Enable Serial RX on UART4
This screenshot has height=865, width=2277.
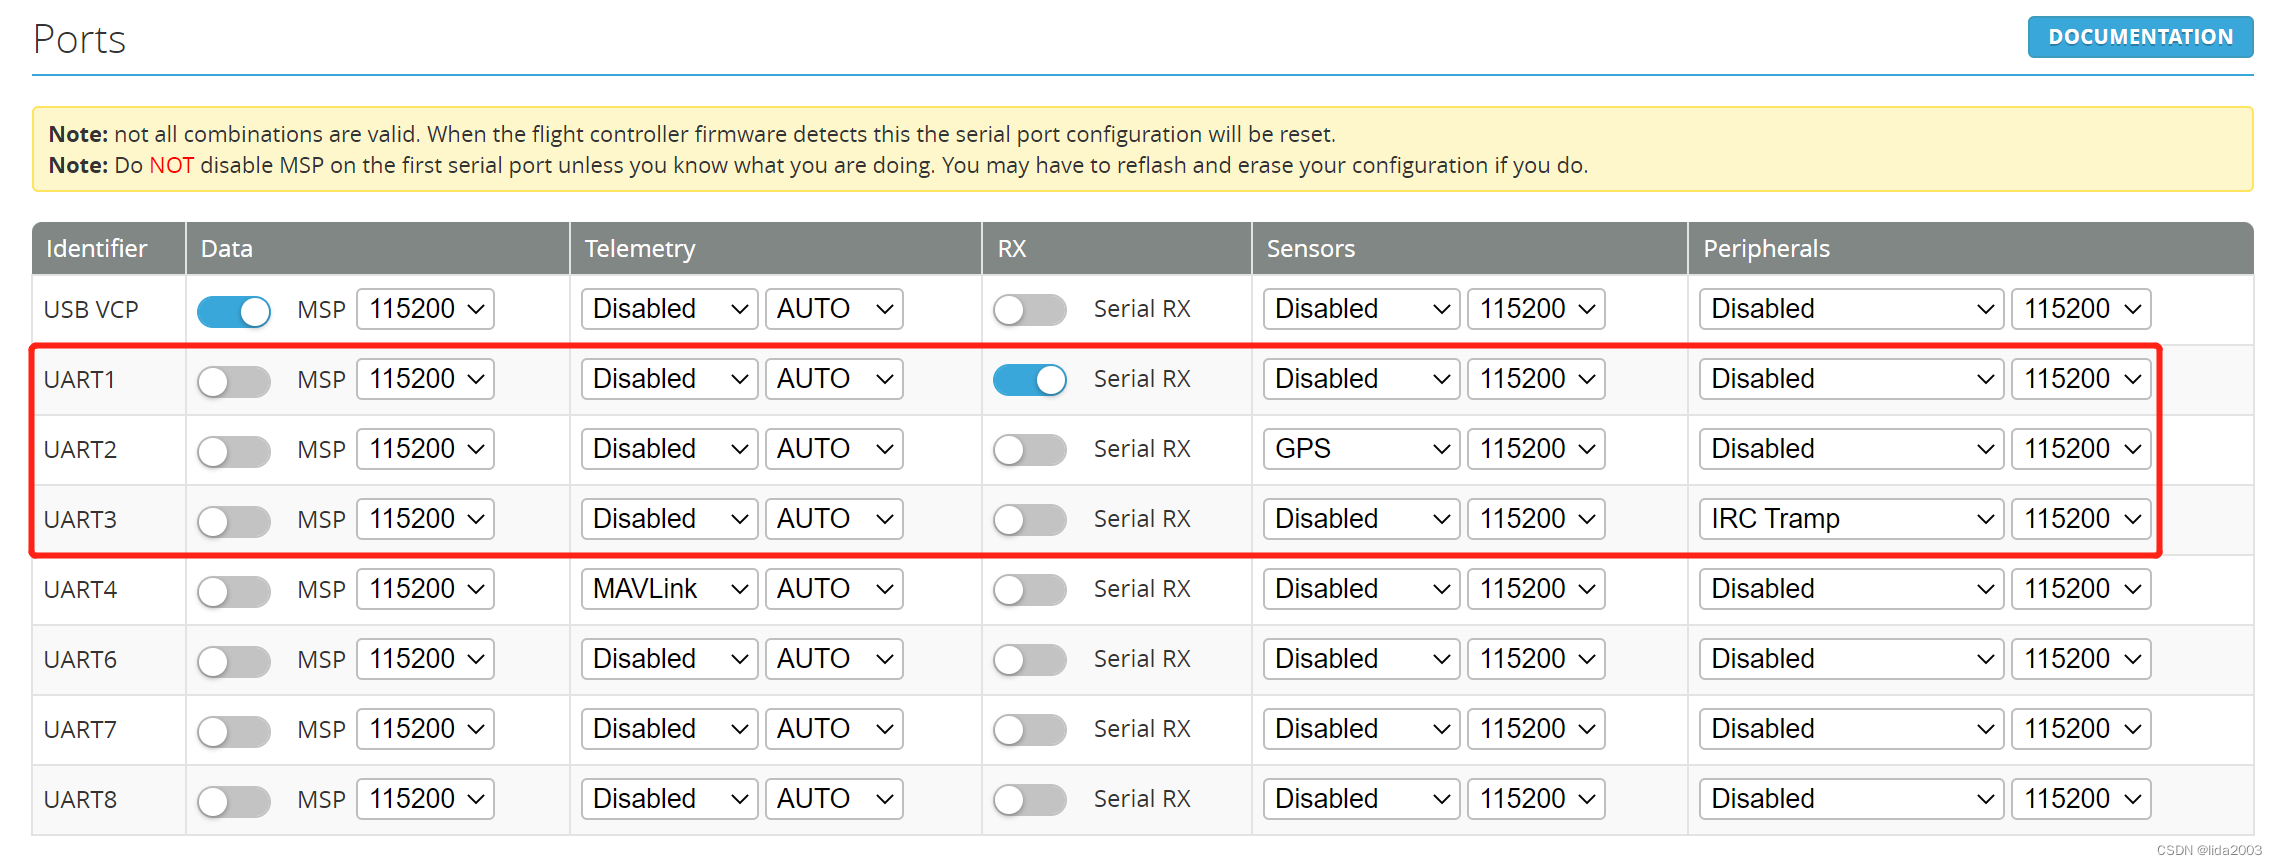1030,589
